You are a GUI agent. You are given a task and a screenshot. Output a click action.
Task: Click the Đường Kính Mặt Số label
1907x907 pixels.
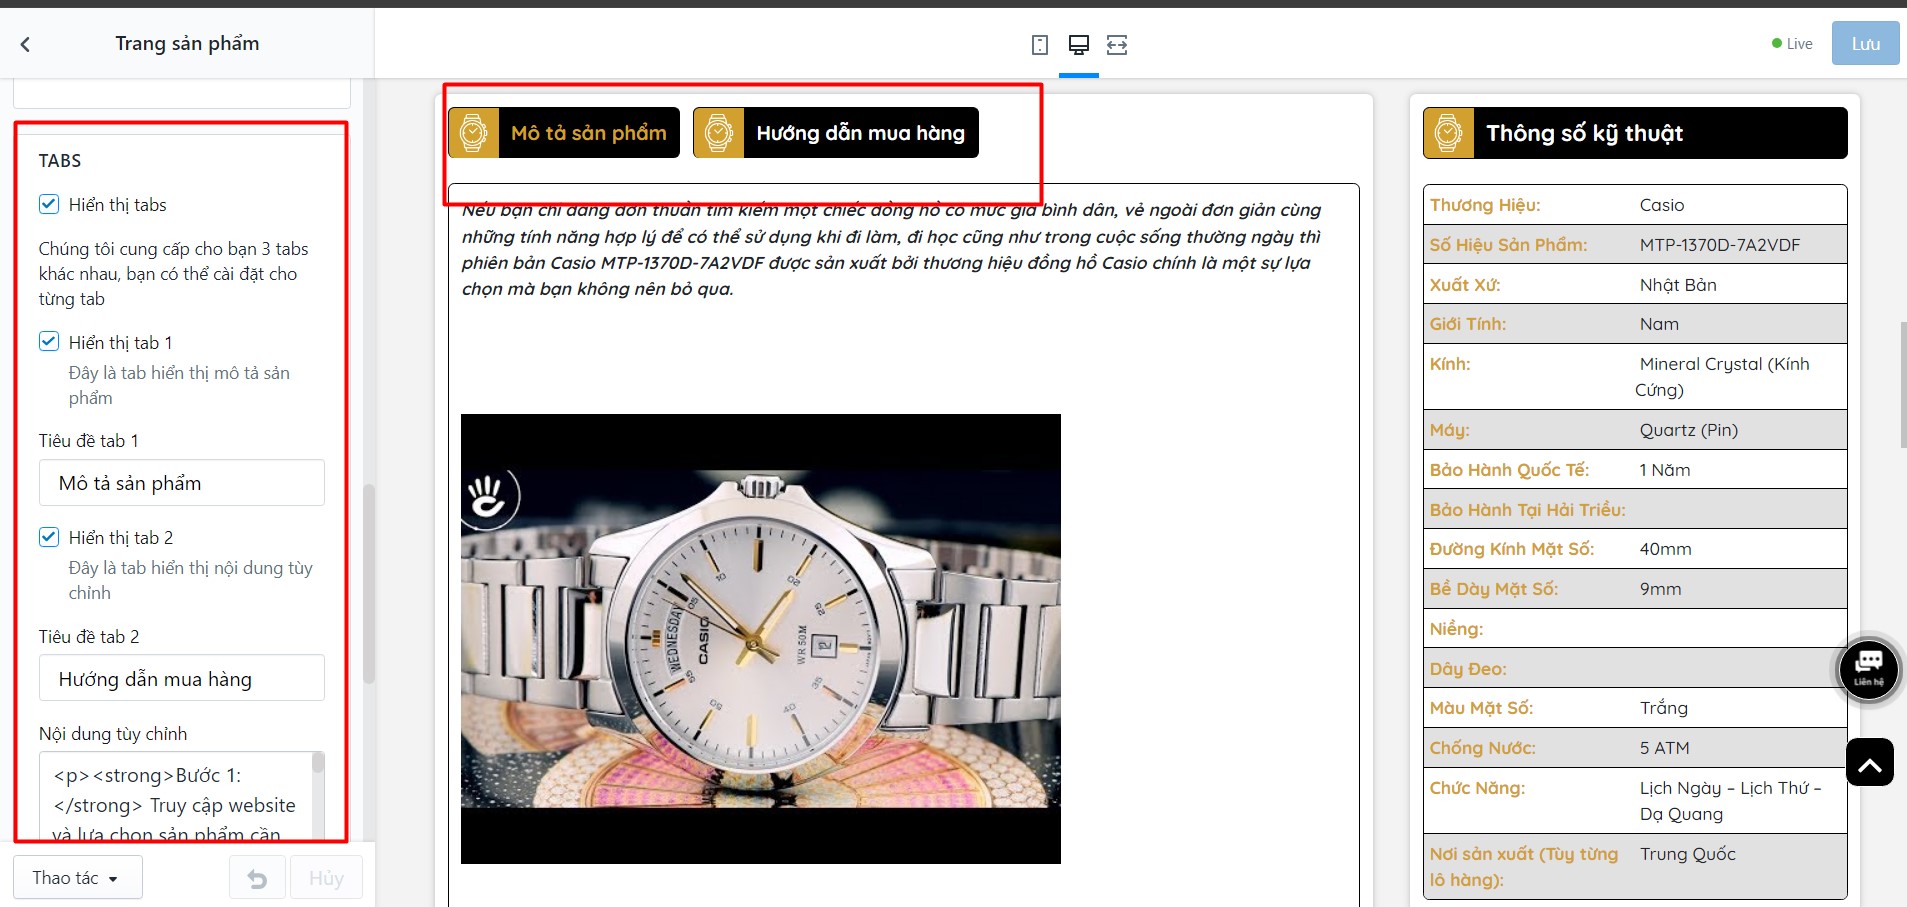pos(1512,549)
